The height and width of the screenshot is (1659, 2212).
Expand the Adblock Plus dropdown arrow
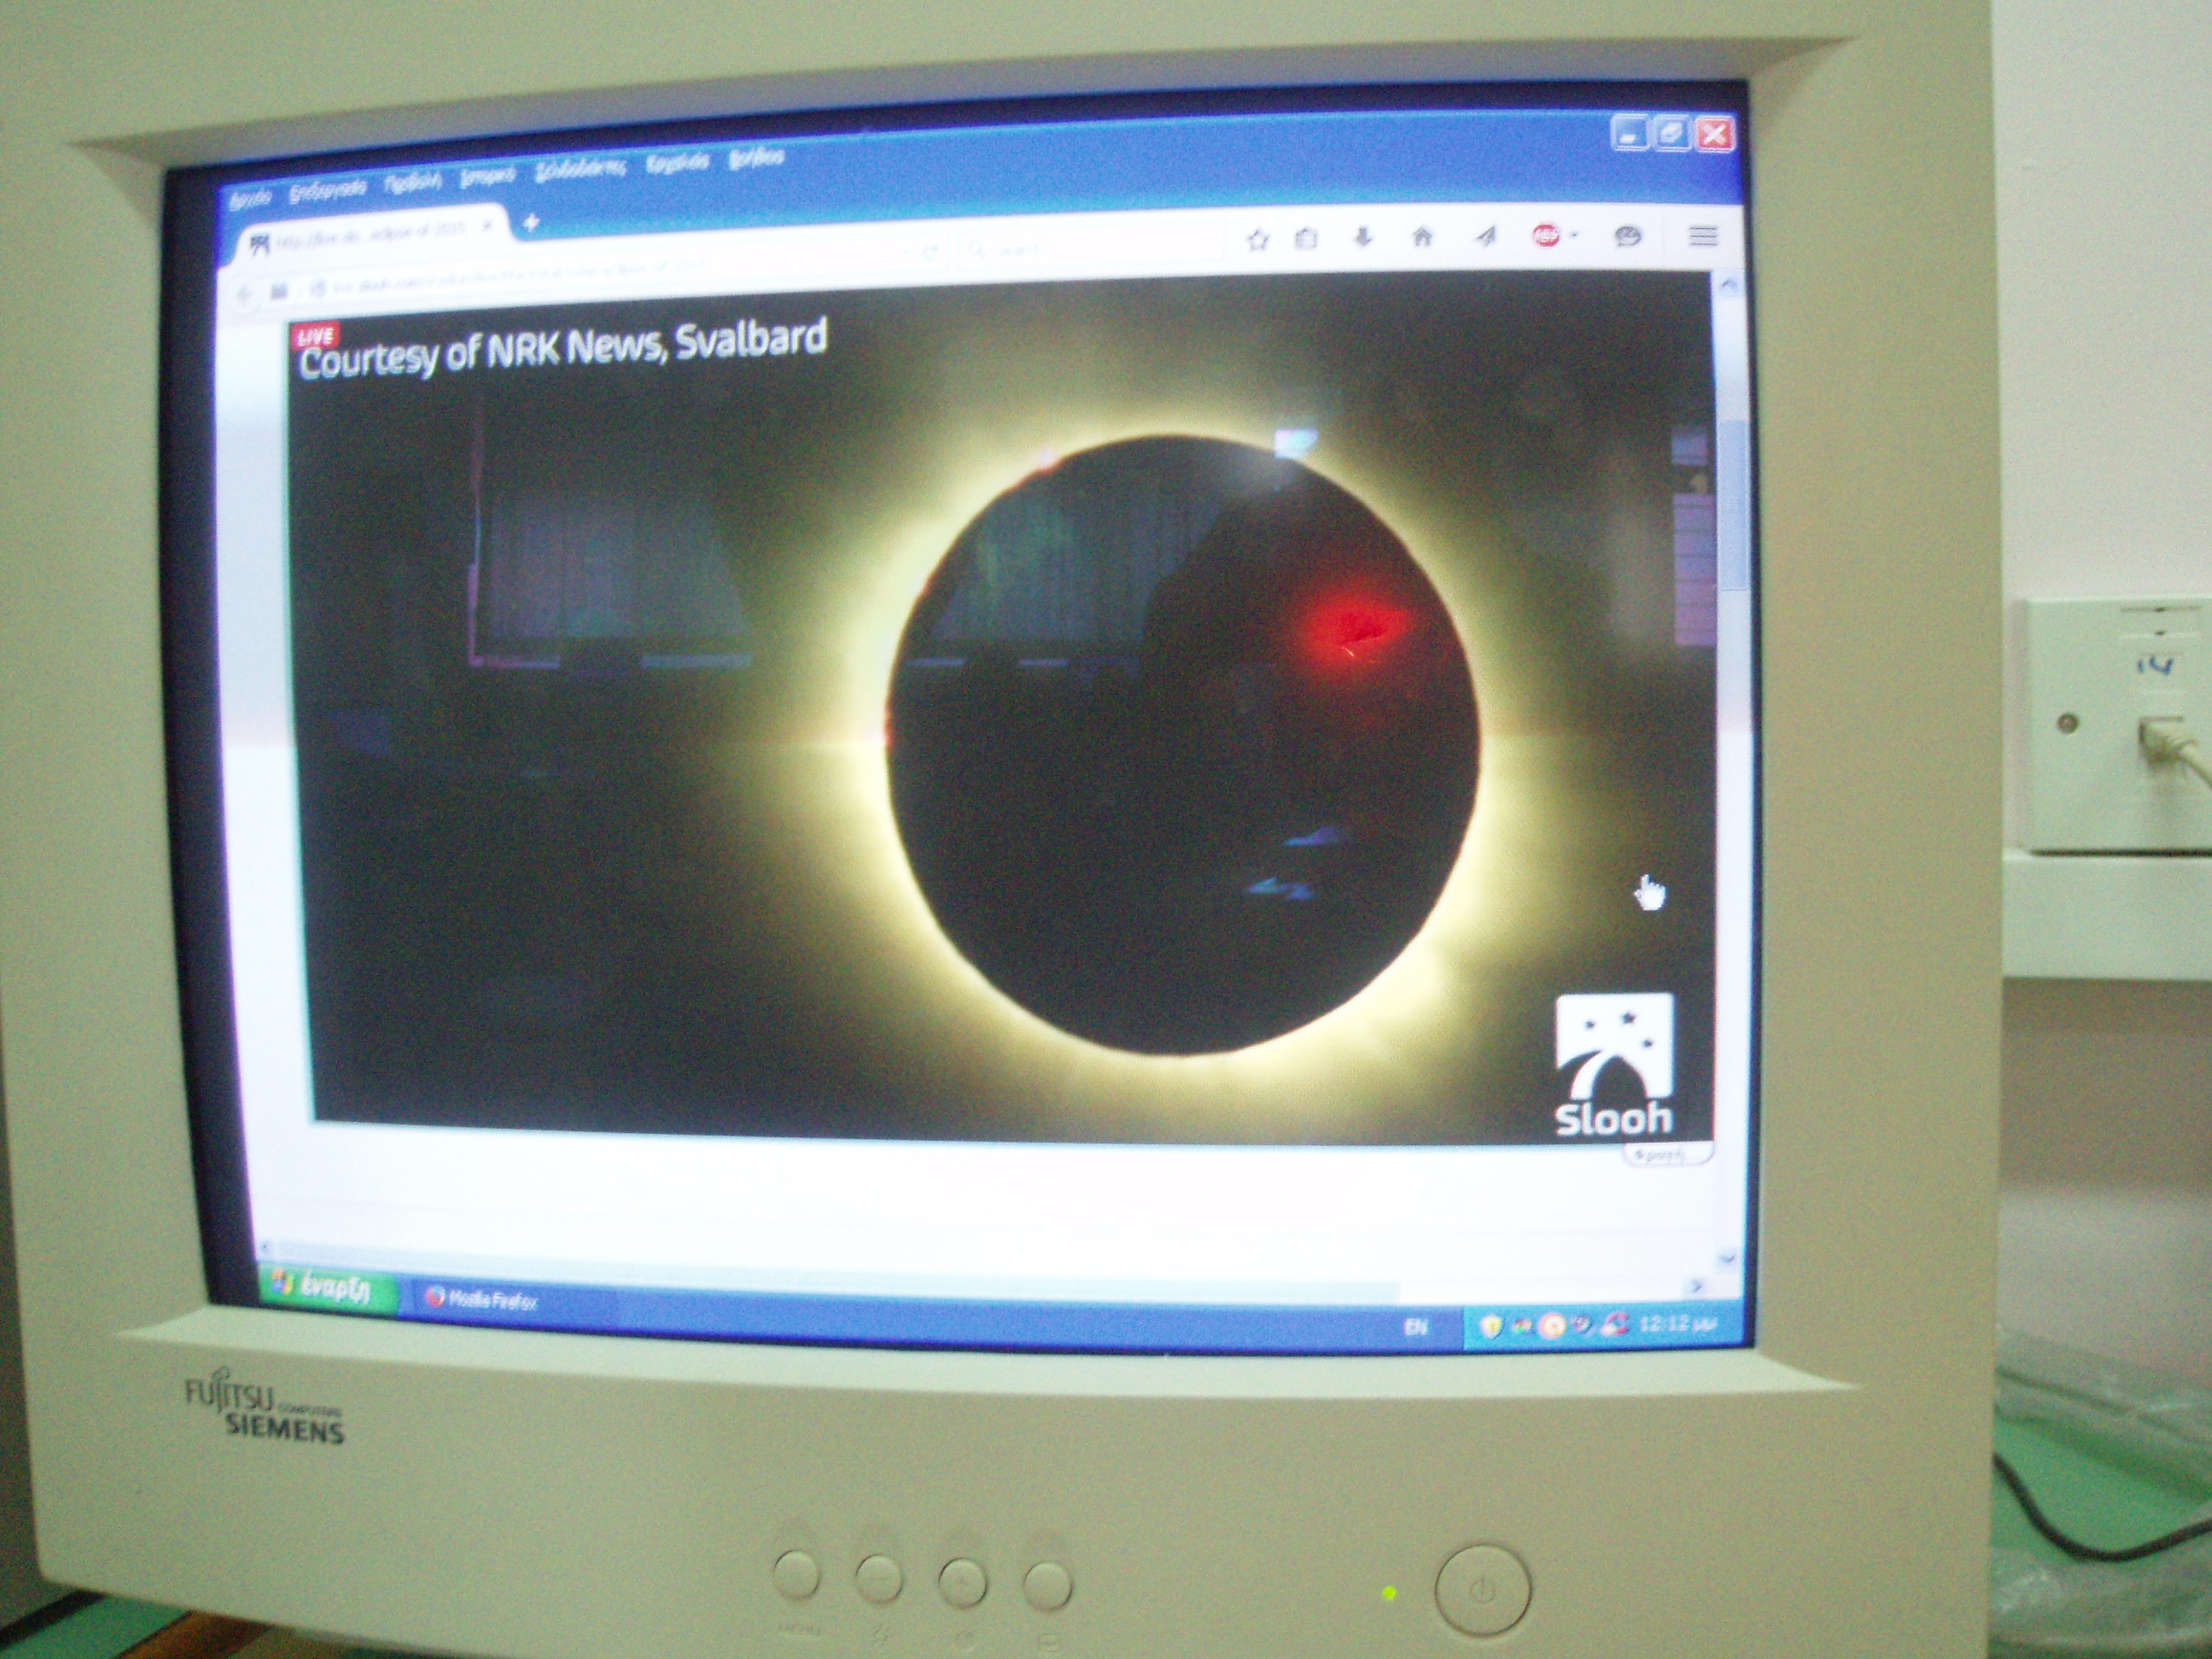click(x=1574, y=236)
